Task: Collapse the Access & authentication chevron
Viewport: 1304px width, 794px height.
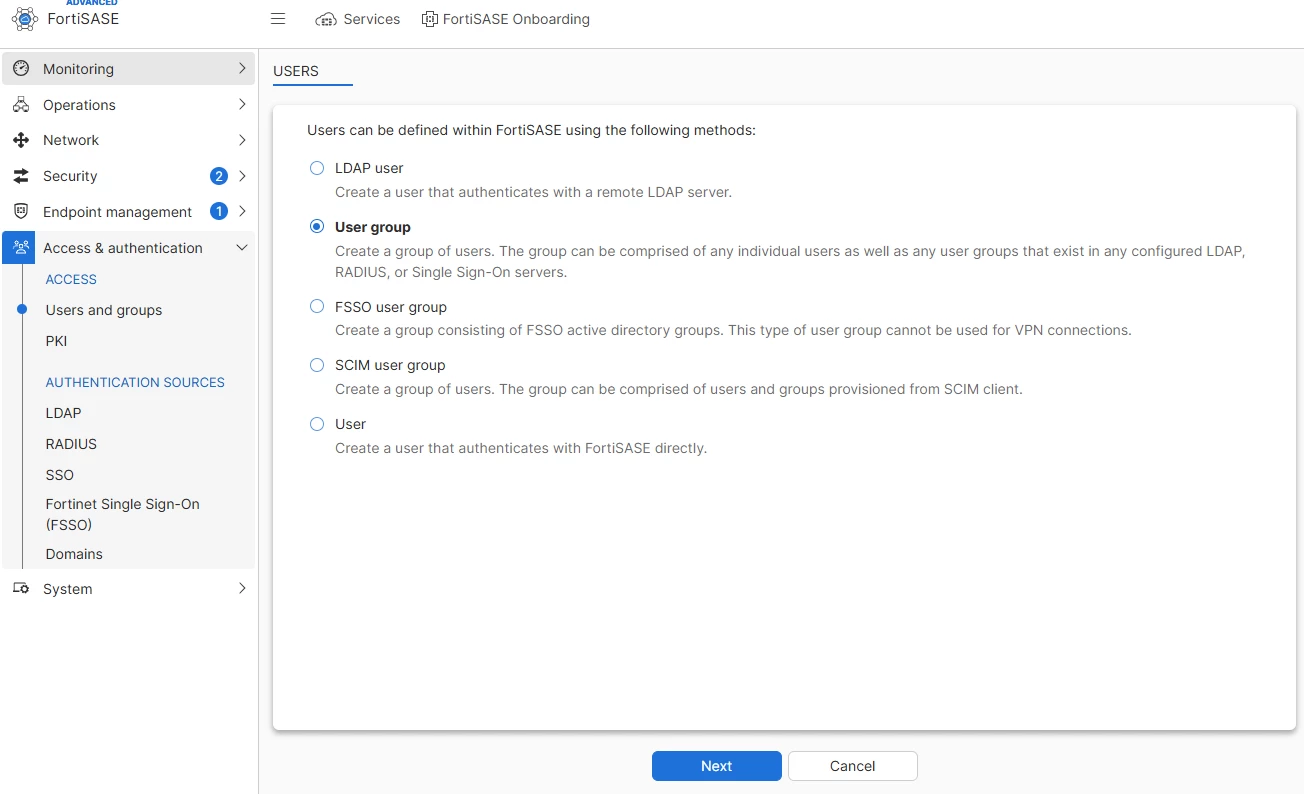Action: point(242,248)
